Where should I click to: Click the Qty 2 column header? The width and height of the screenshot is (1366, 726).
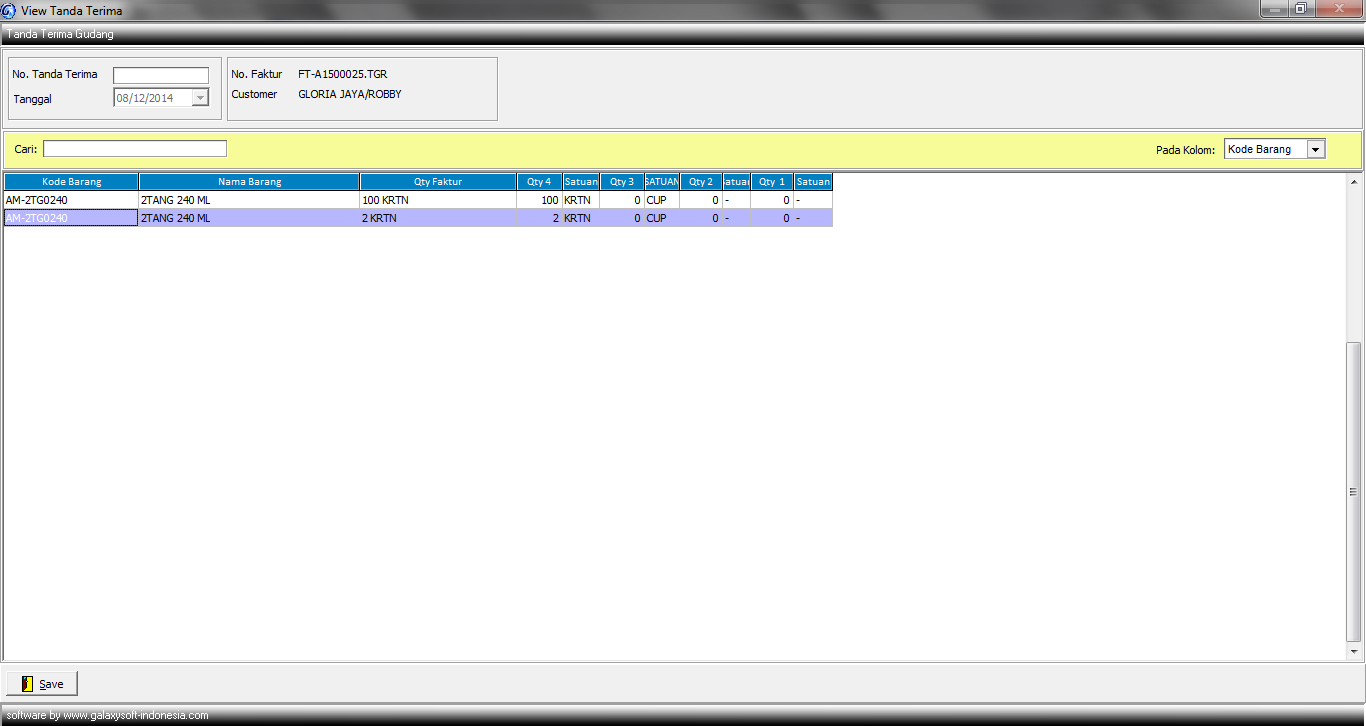coord(701,182)
